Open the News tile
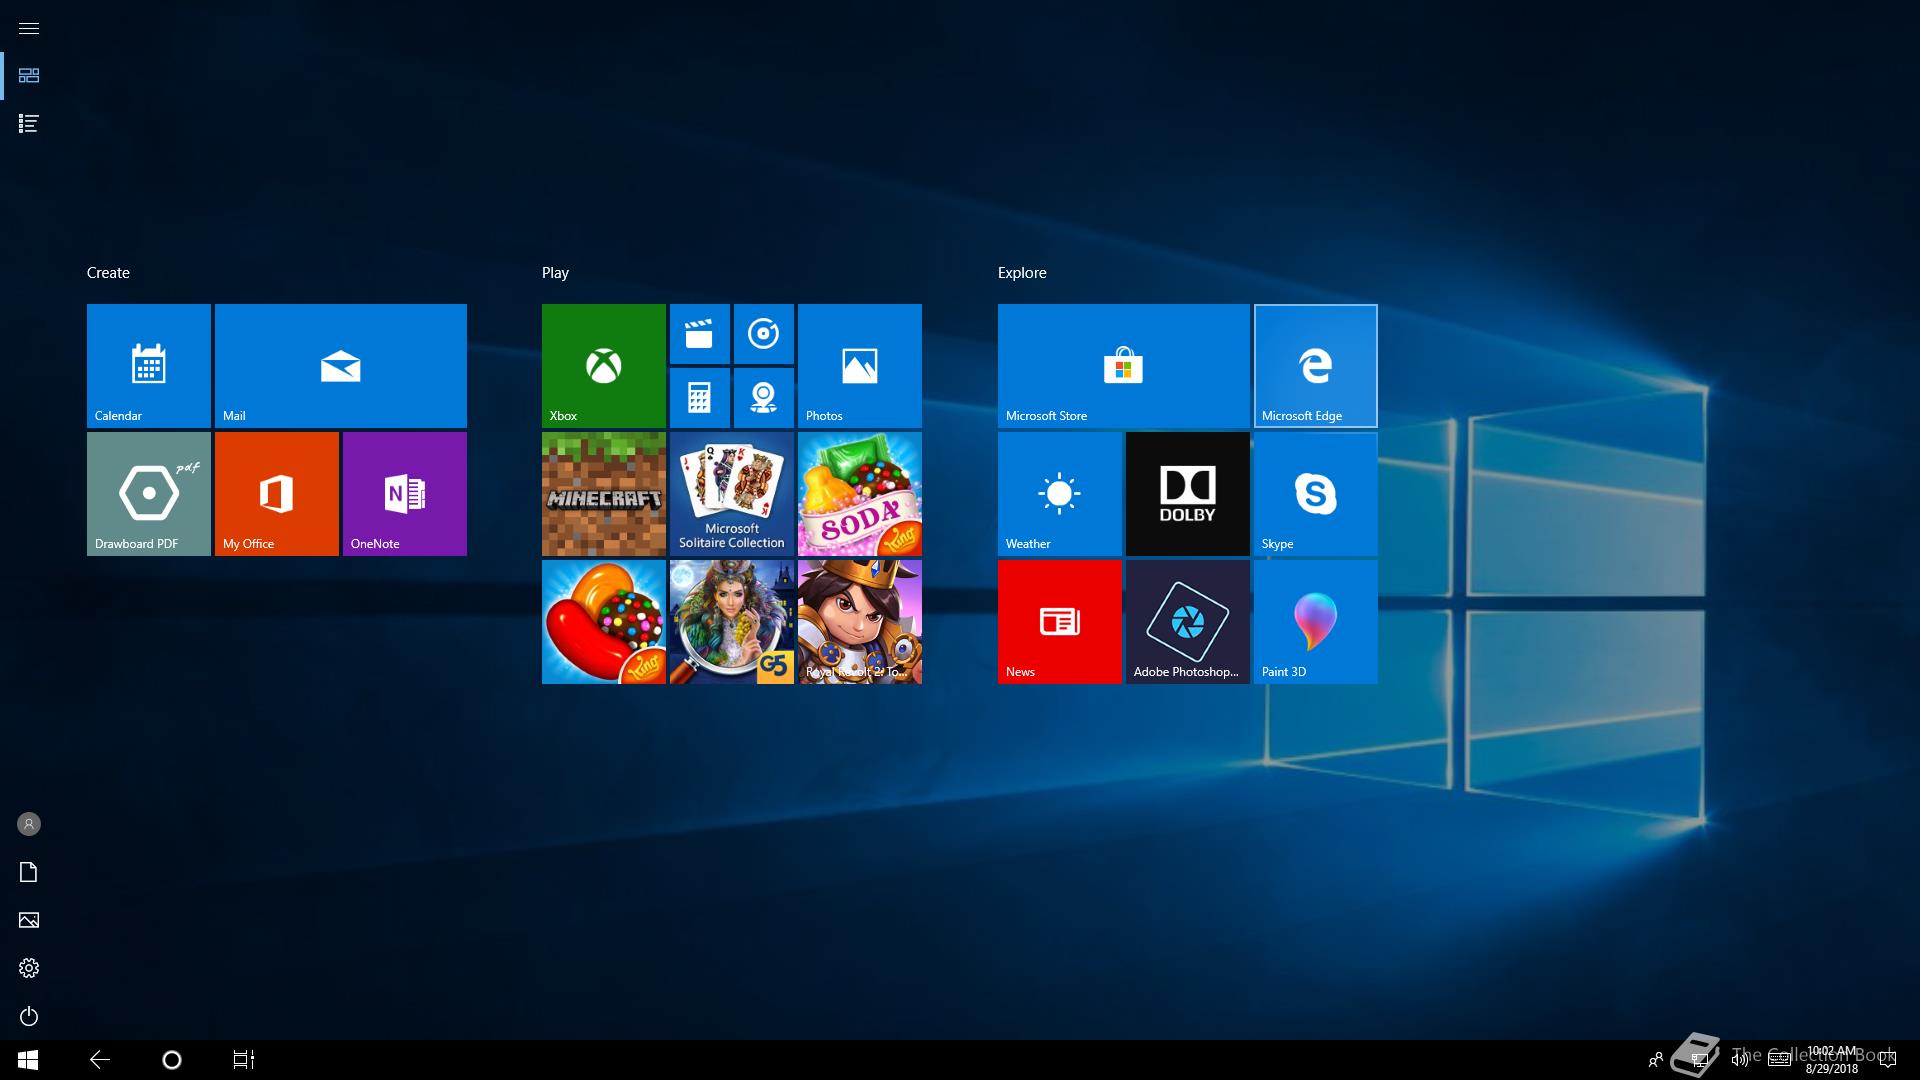 1060,622
